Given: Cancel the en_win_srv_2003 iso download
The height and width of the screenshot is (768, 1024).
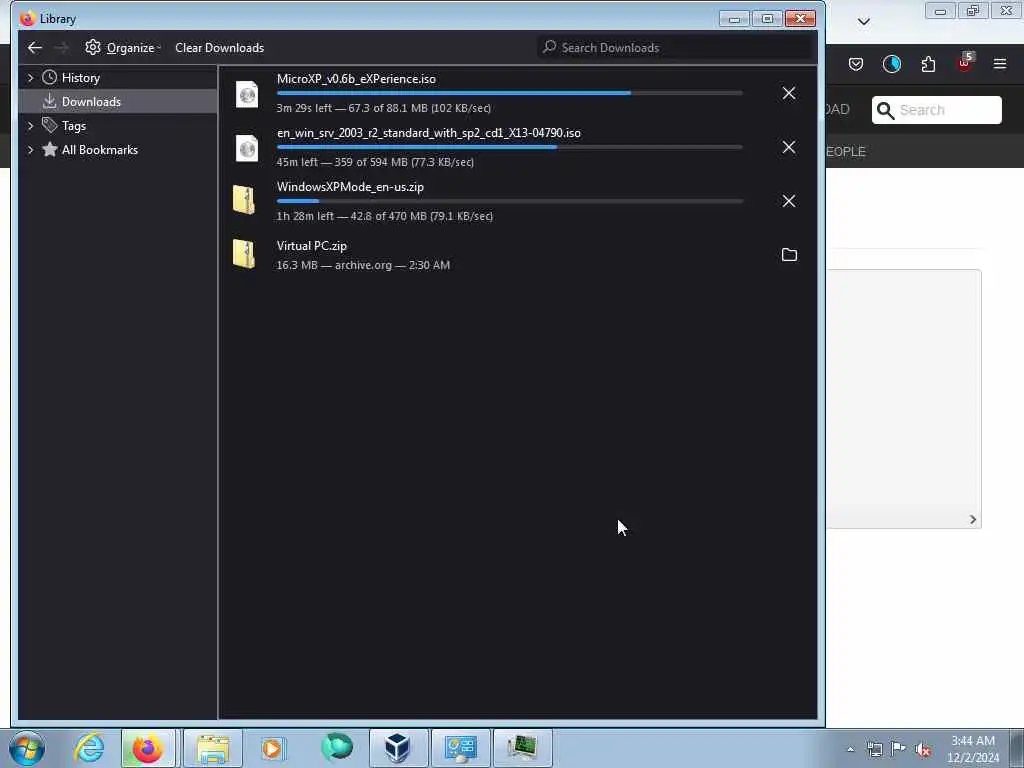Looking at the screenshot, I should (x=789, y=148).
